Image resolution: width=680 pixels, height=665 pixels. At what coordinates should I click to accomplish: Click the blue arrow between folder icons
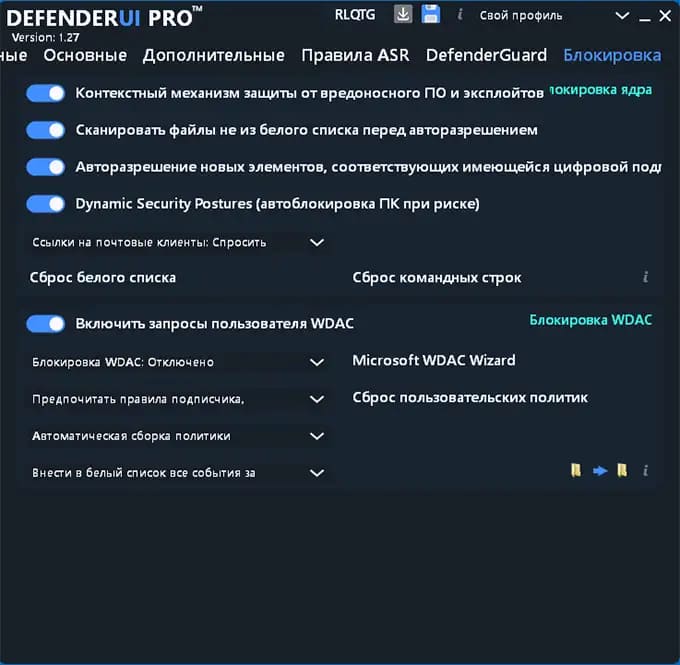click(x=600, y=471)
